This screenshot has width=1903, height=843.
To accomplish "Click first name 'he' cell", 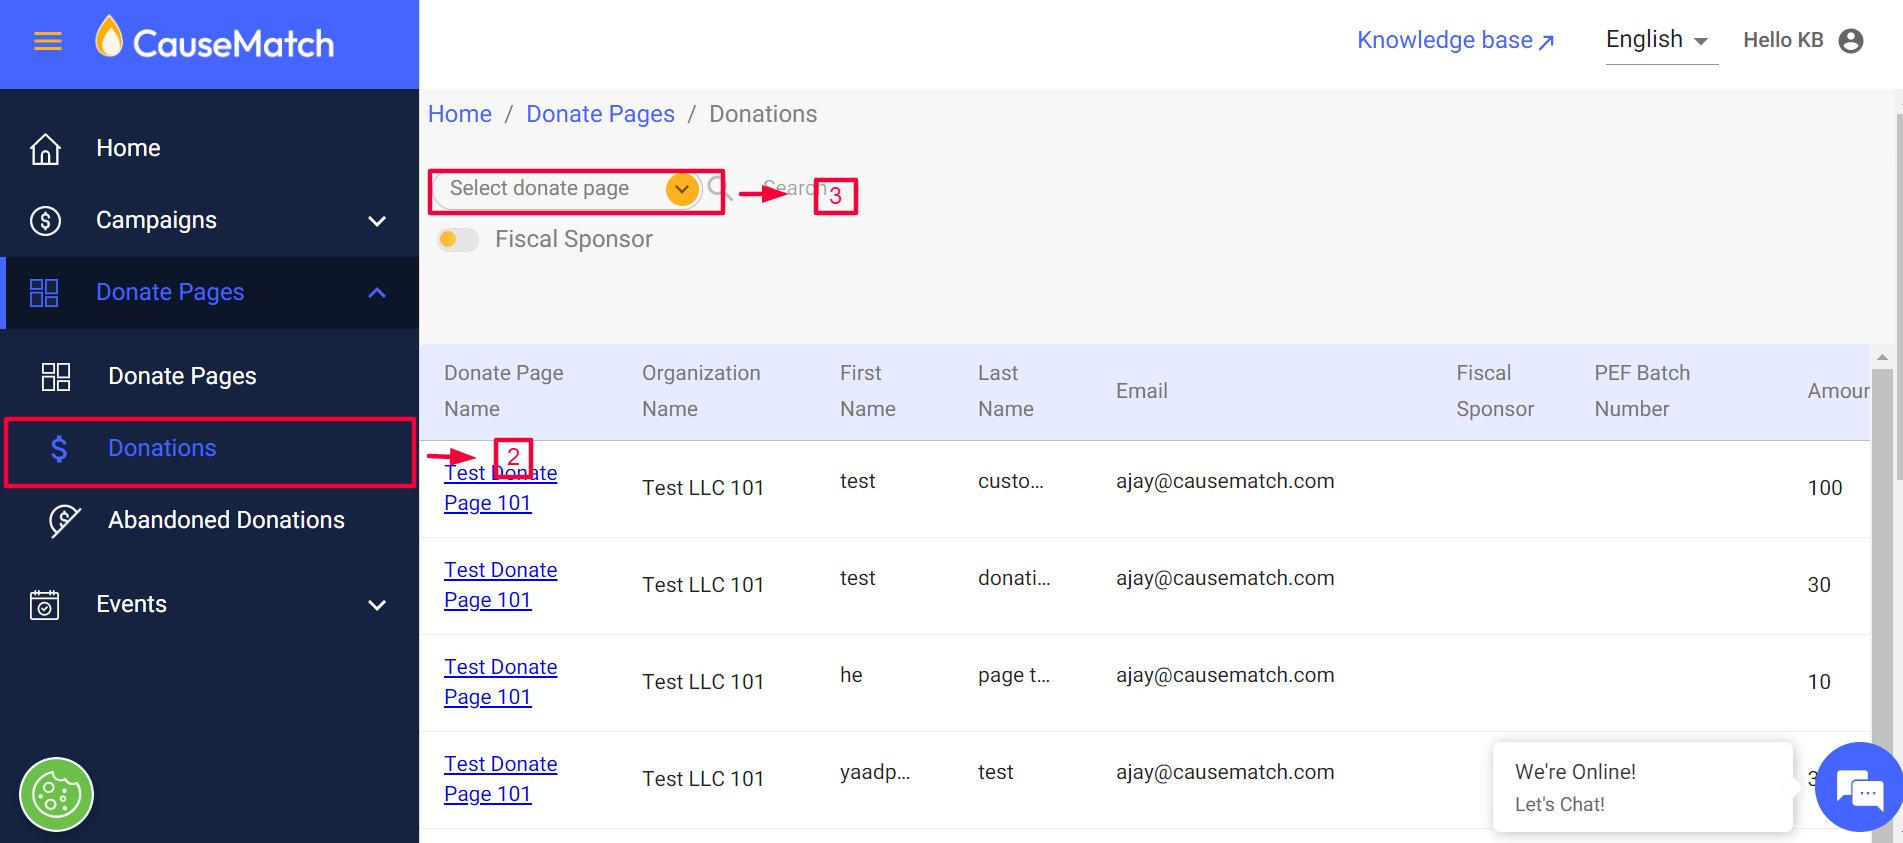I will 851,675.
